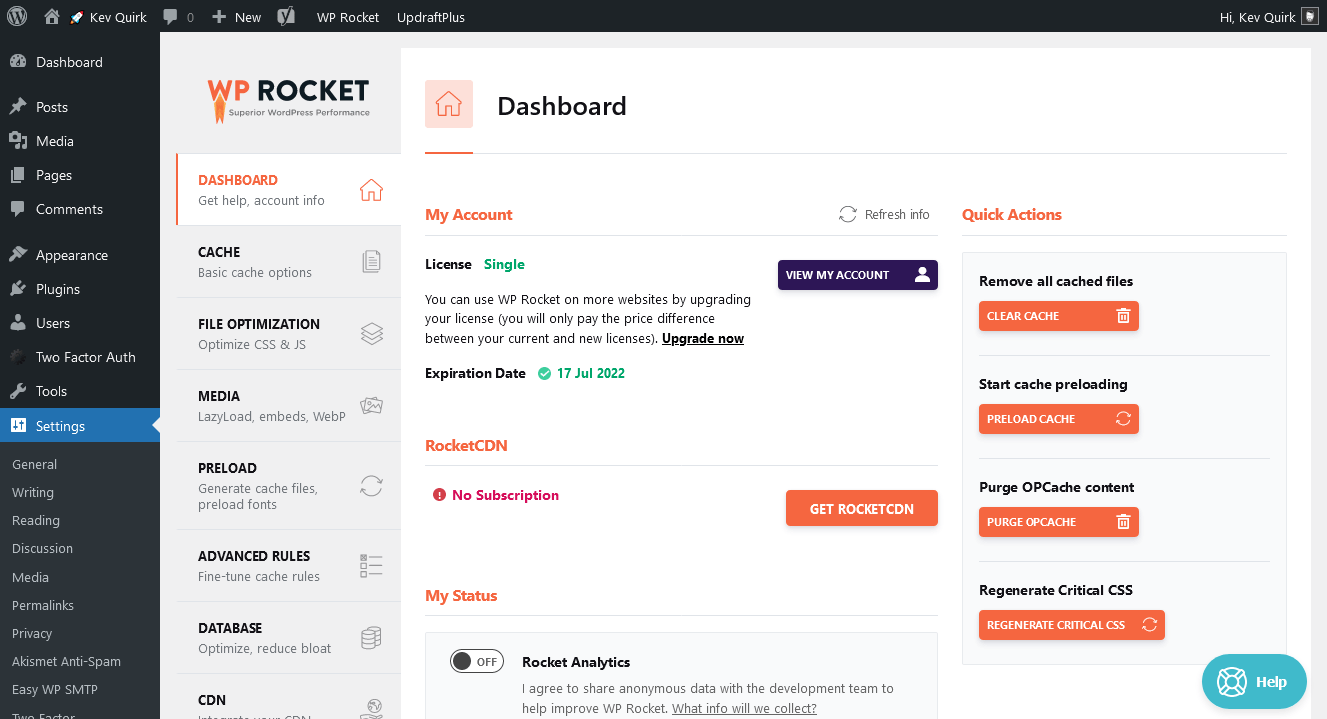1327x719 pixels.
Task: Open the Hi, Kev Quirk account menu
Action: (x=1258, y=16)
